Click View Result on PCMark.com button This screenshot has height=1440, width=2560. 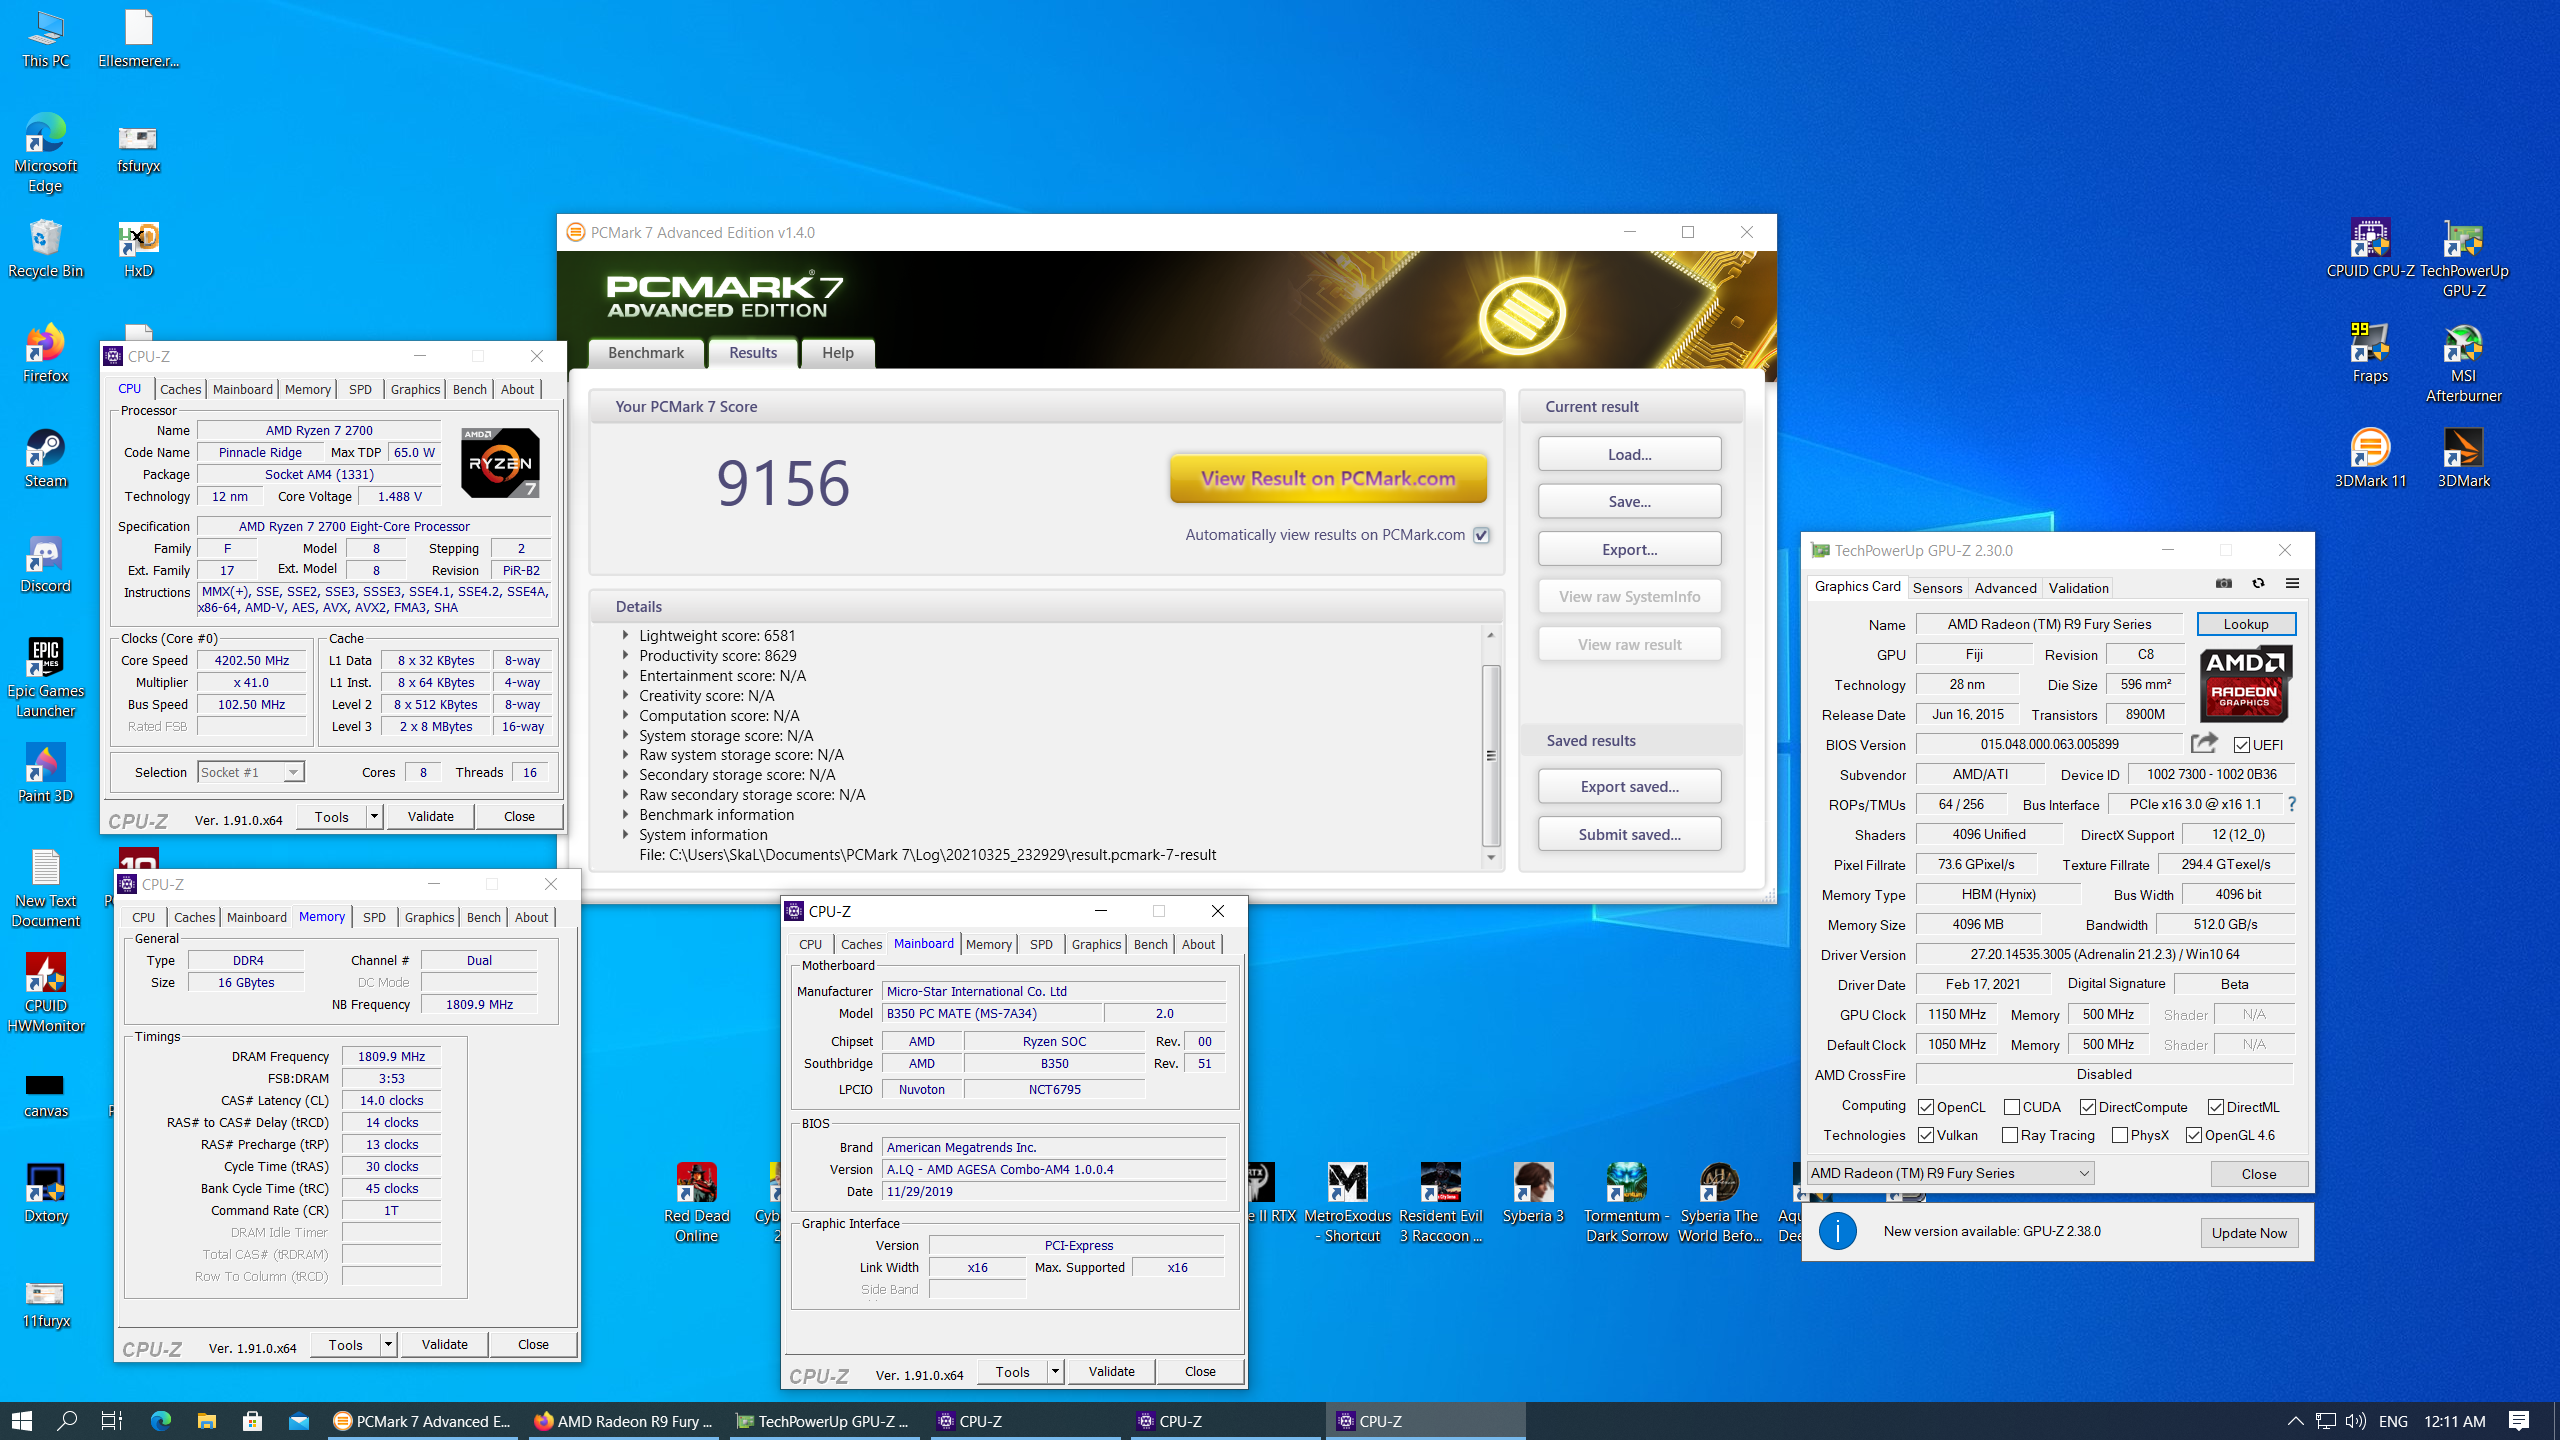[x=1328, y=478]
